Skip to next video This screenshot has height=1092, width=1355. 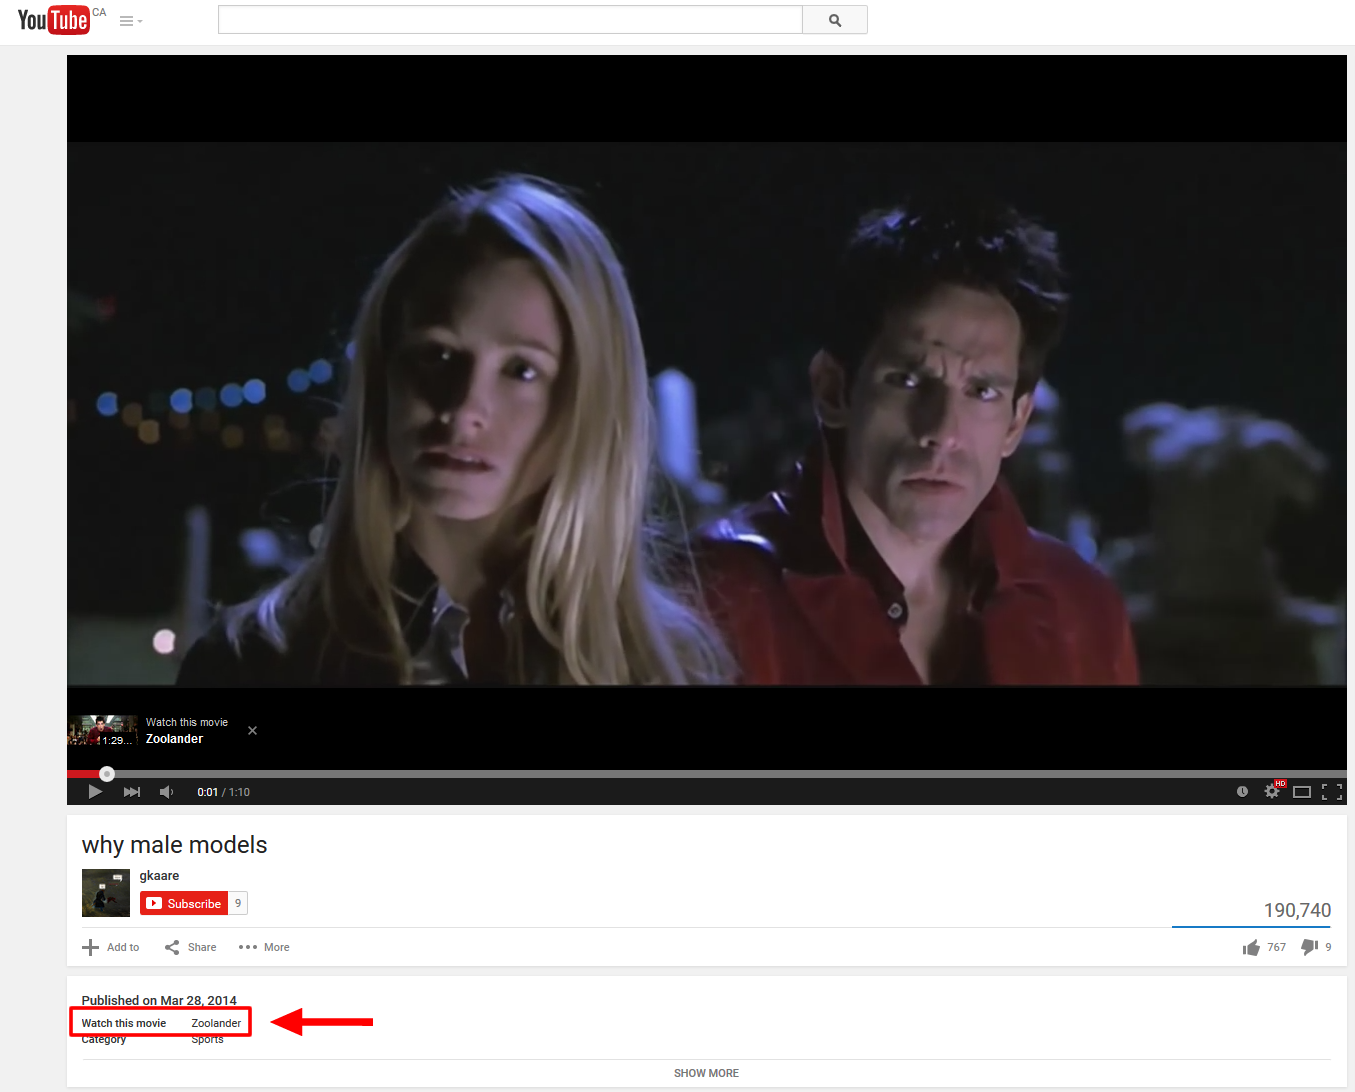pyautogui.click(x=132, y=792)
